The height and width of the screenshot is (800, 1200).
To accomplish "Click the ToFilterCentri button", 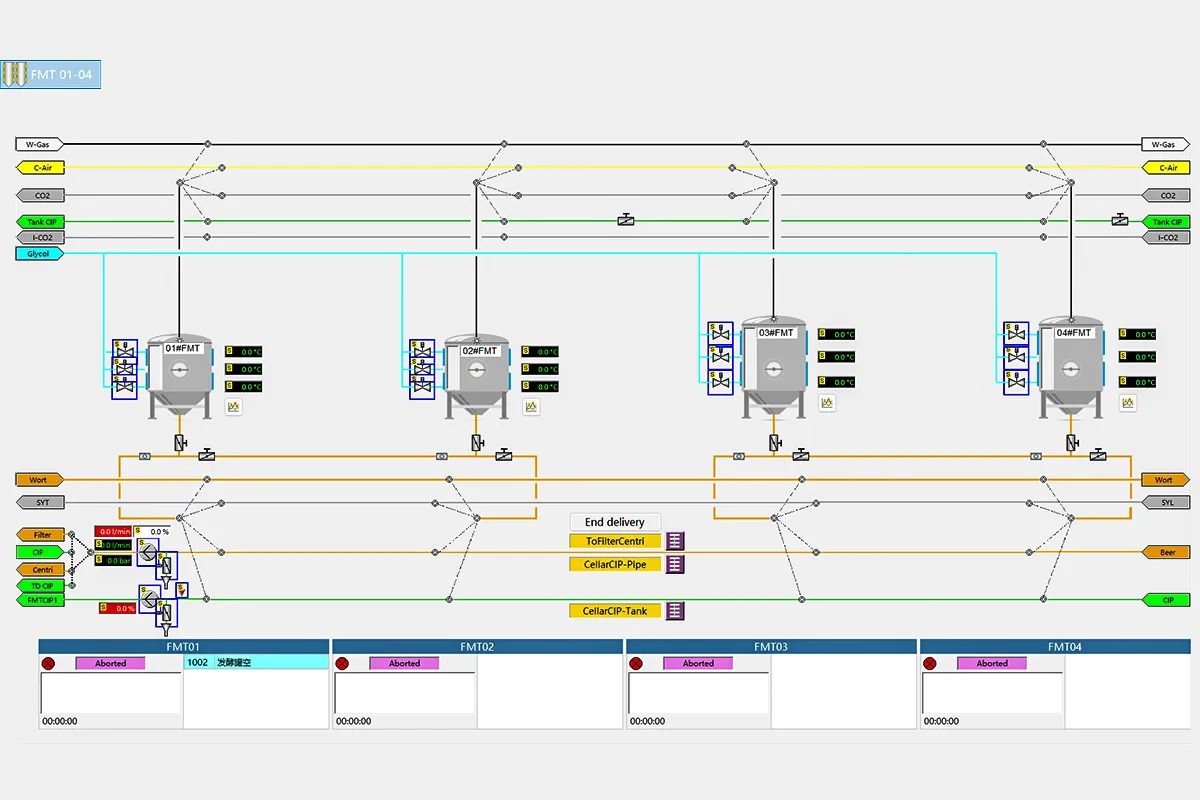I will pyautogui.click(x=615, y=541).
